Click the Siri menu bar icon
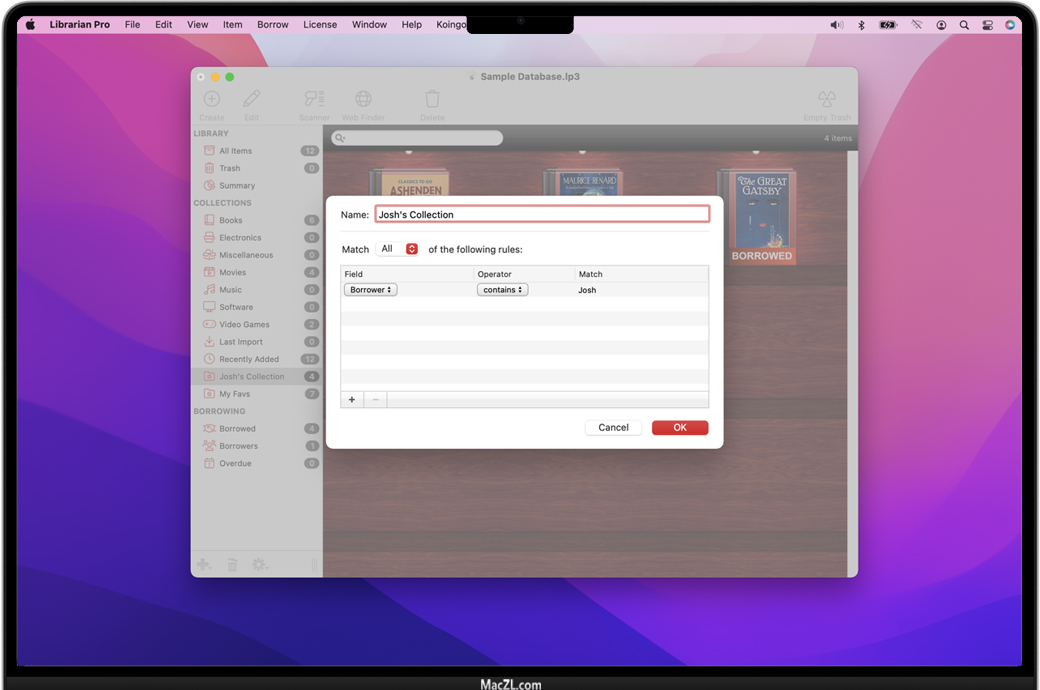The height and width of the screenshot is (690, 1040). pyautogui.click(x=1010, y=25)
